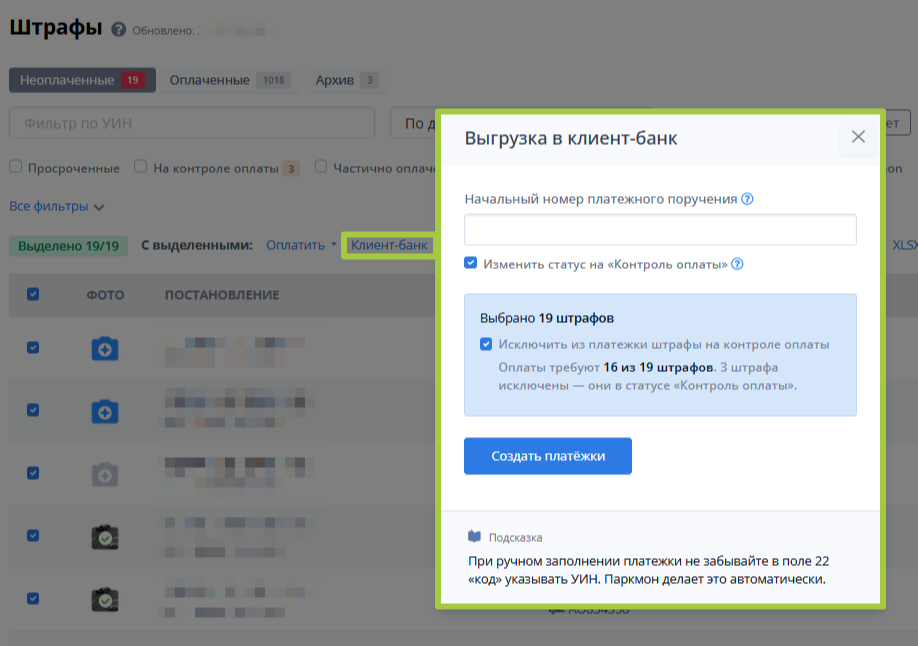
Task: Expand the Все фильтры section
Action: click(57, 207)
